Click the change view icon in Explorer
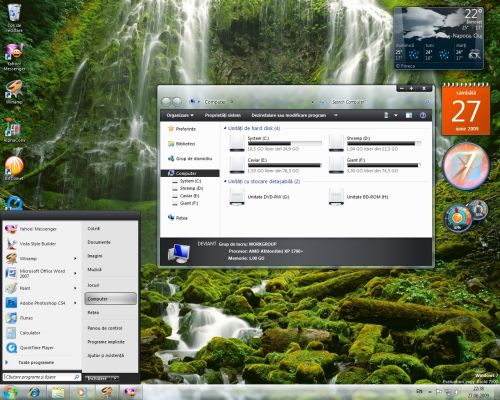 tap(386, 115)
